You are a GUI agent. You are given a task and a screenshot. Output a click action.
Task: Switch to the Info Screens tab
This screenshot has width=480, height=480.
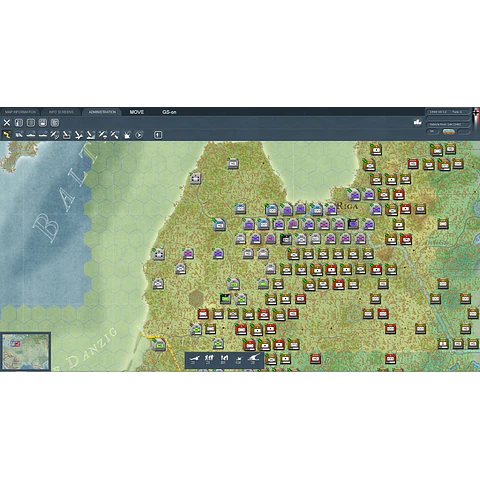click(61, 112)
